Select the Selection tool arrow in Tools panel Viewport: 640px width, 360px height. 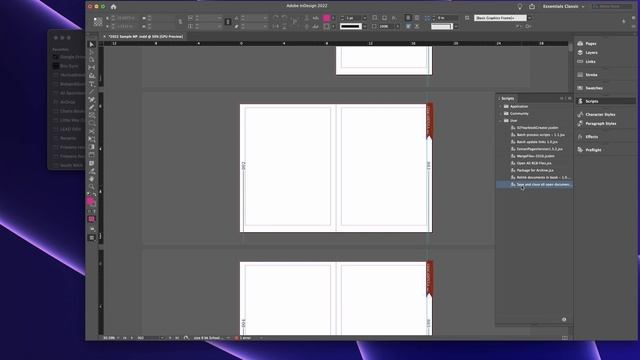[92, 44]
